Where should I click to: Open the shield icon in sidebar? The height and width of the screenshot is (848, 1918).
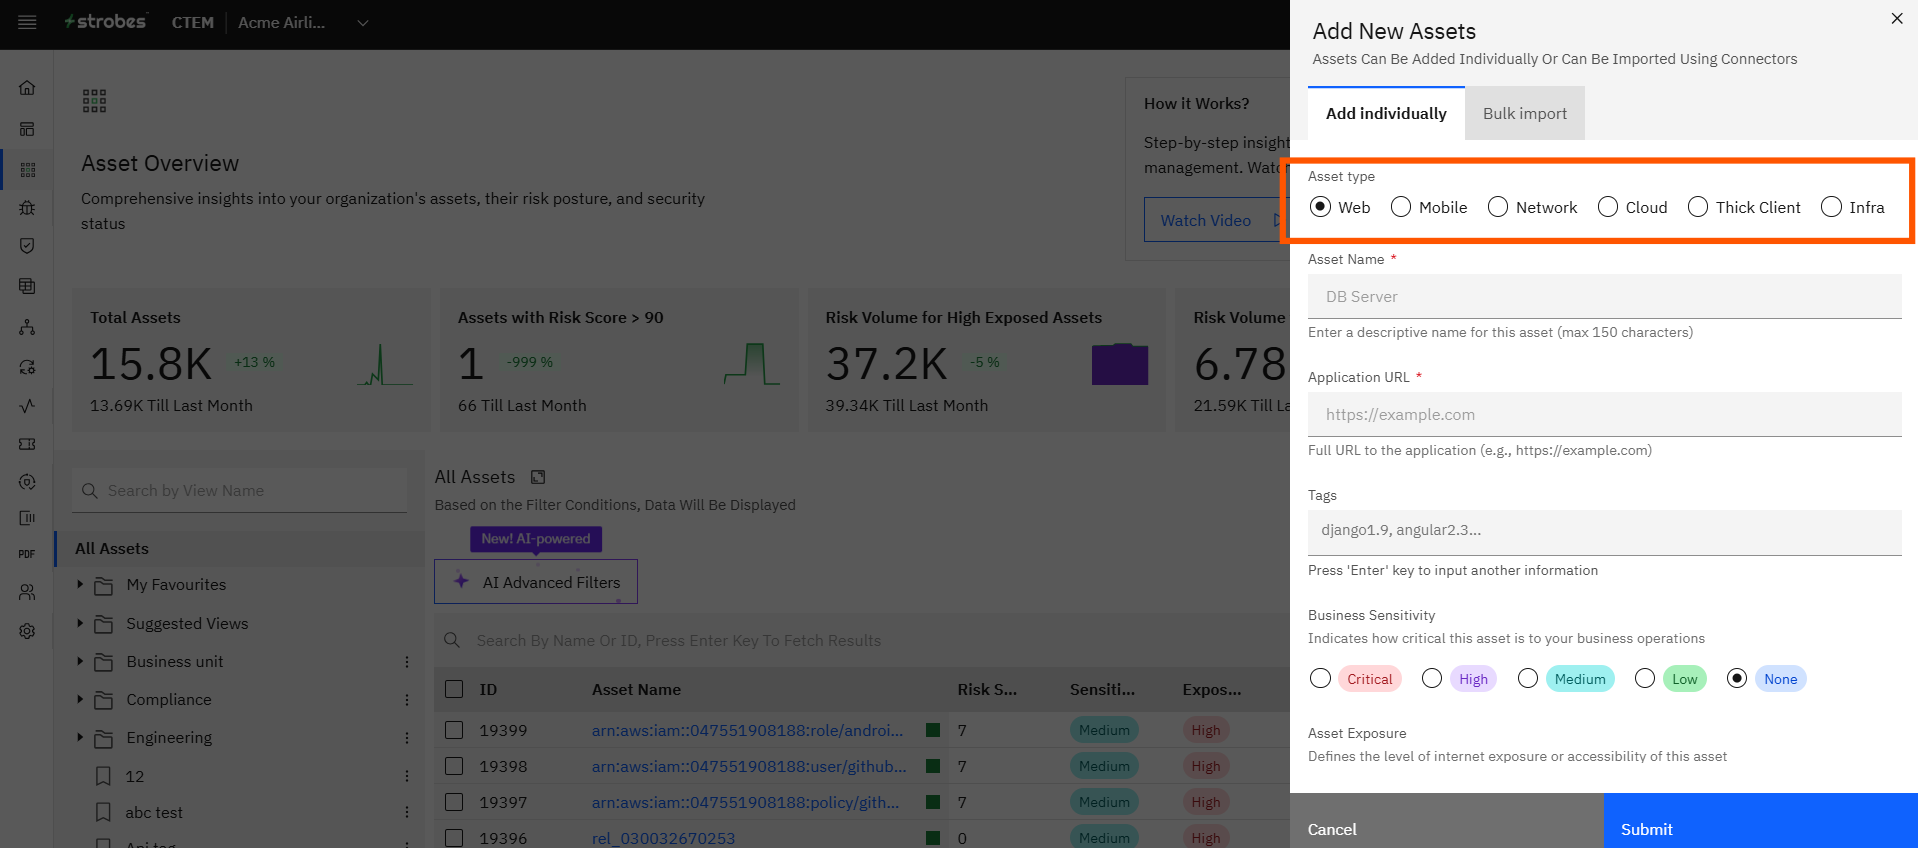[27, 246]
